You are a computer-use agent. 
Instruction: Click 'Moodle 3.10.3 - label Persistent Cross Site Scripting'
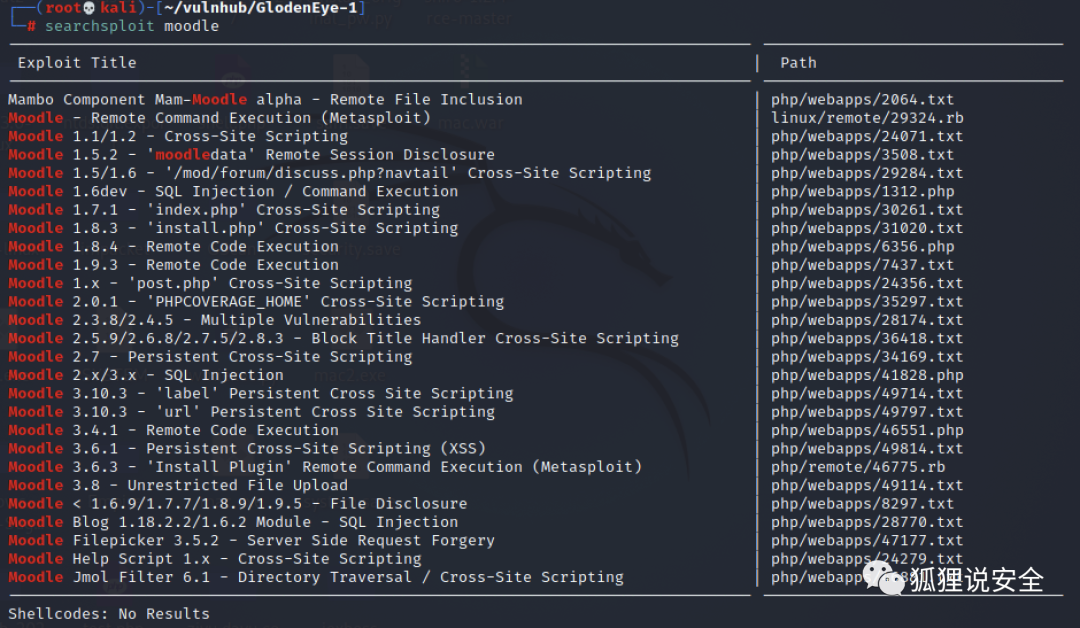pos(260,393)
